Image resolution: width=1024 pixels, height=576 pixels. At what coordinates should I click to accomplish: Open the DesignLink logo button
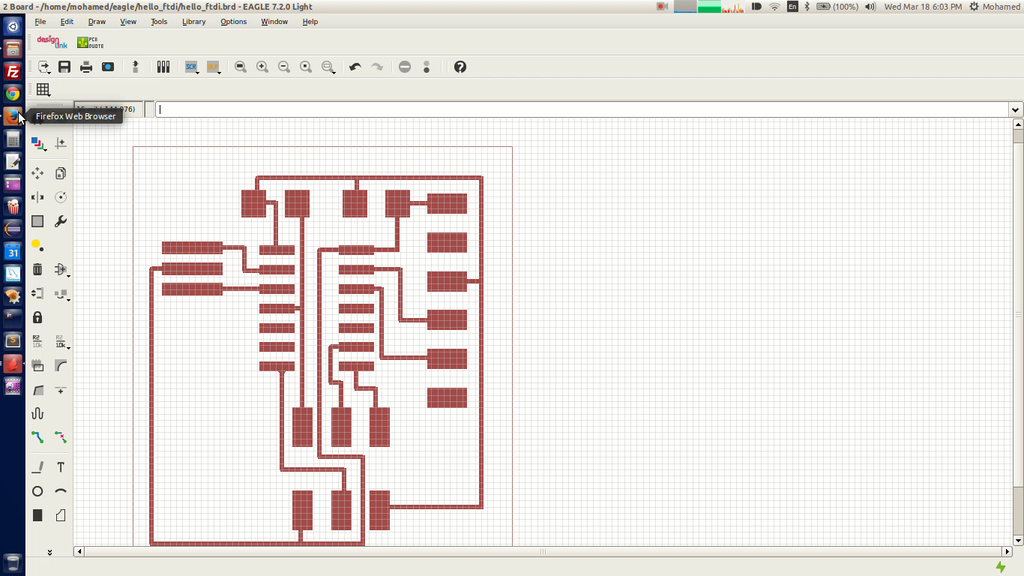pyautogui.click(x=52, y=42)
